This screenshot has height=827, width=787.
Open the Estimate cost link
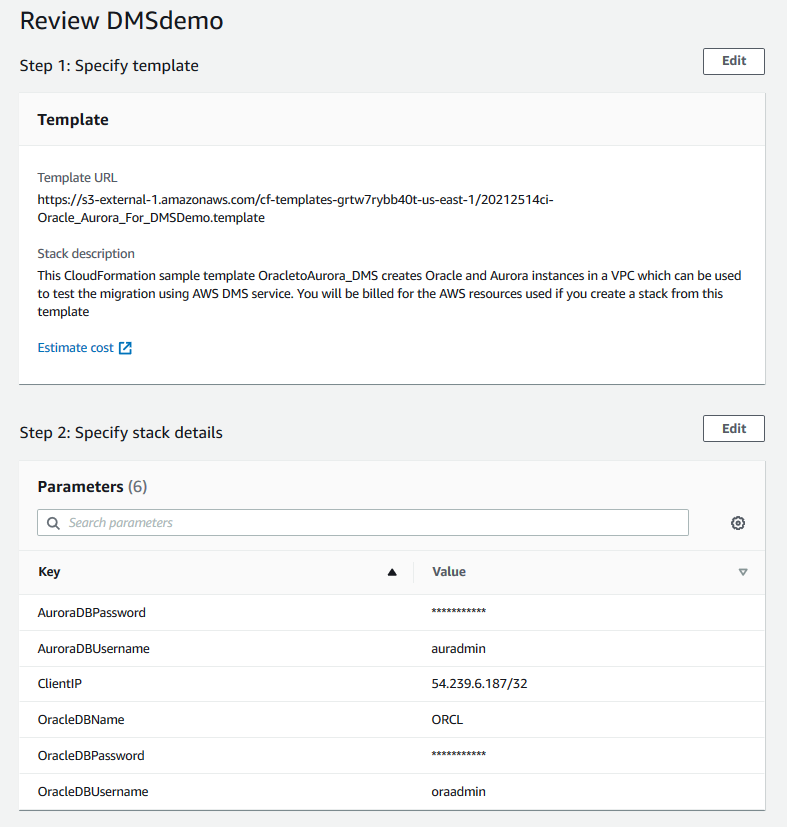pos(75,348)
